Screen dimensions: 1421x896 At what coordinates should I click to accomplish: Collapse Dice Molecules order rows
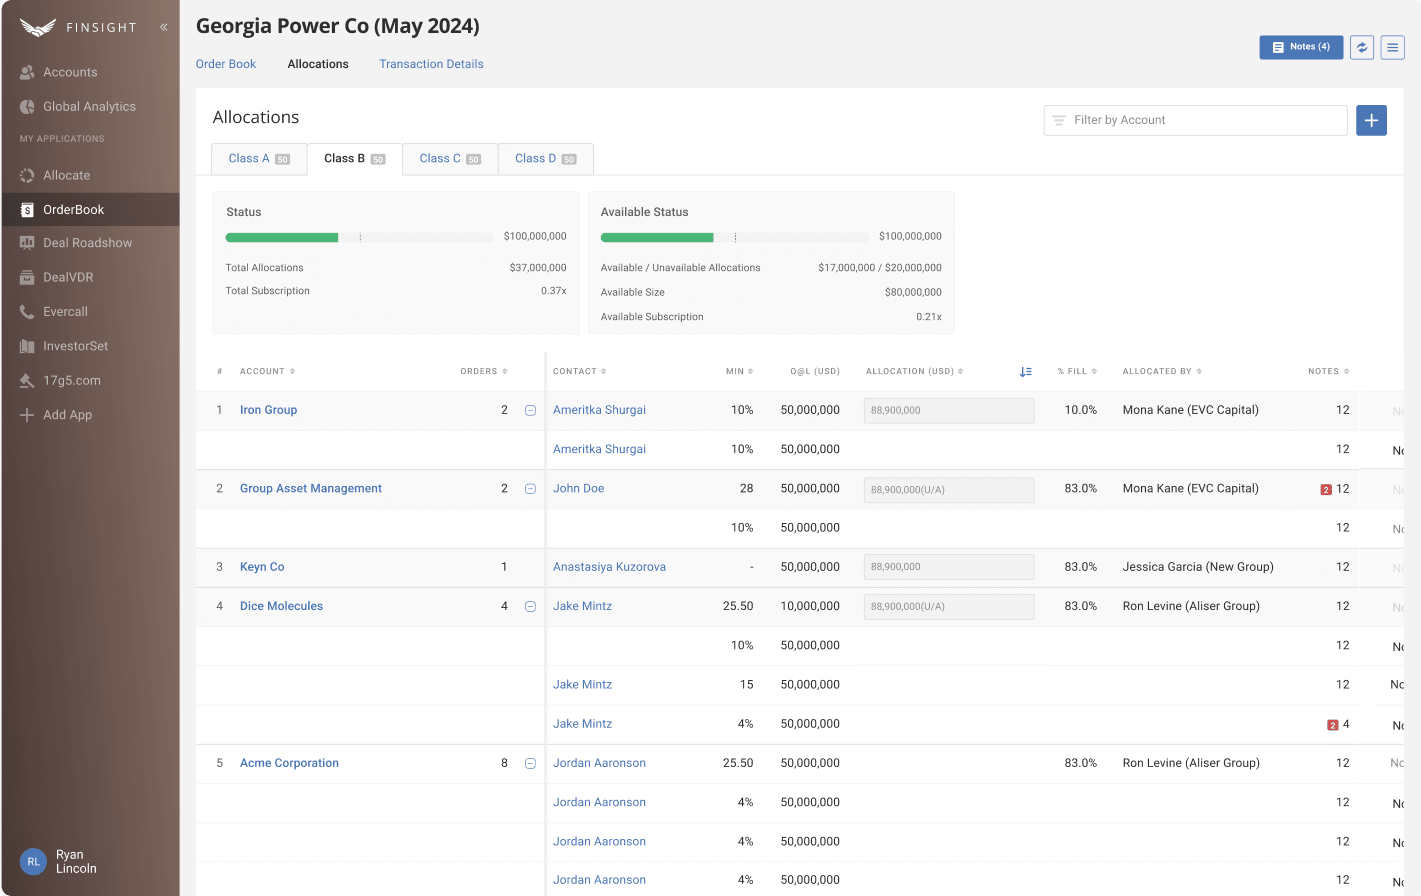coord(530,606)
